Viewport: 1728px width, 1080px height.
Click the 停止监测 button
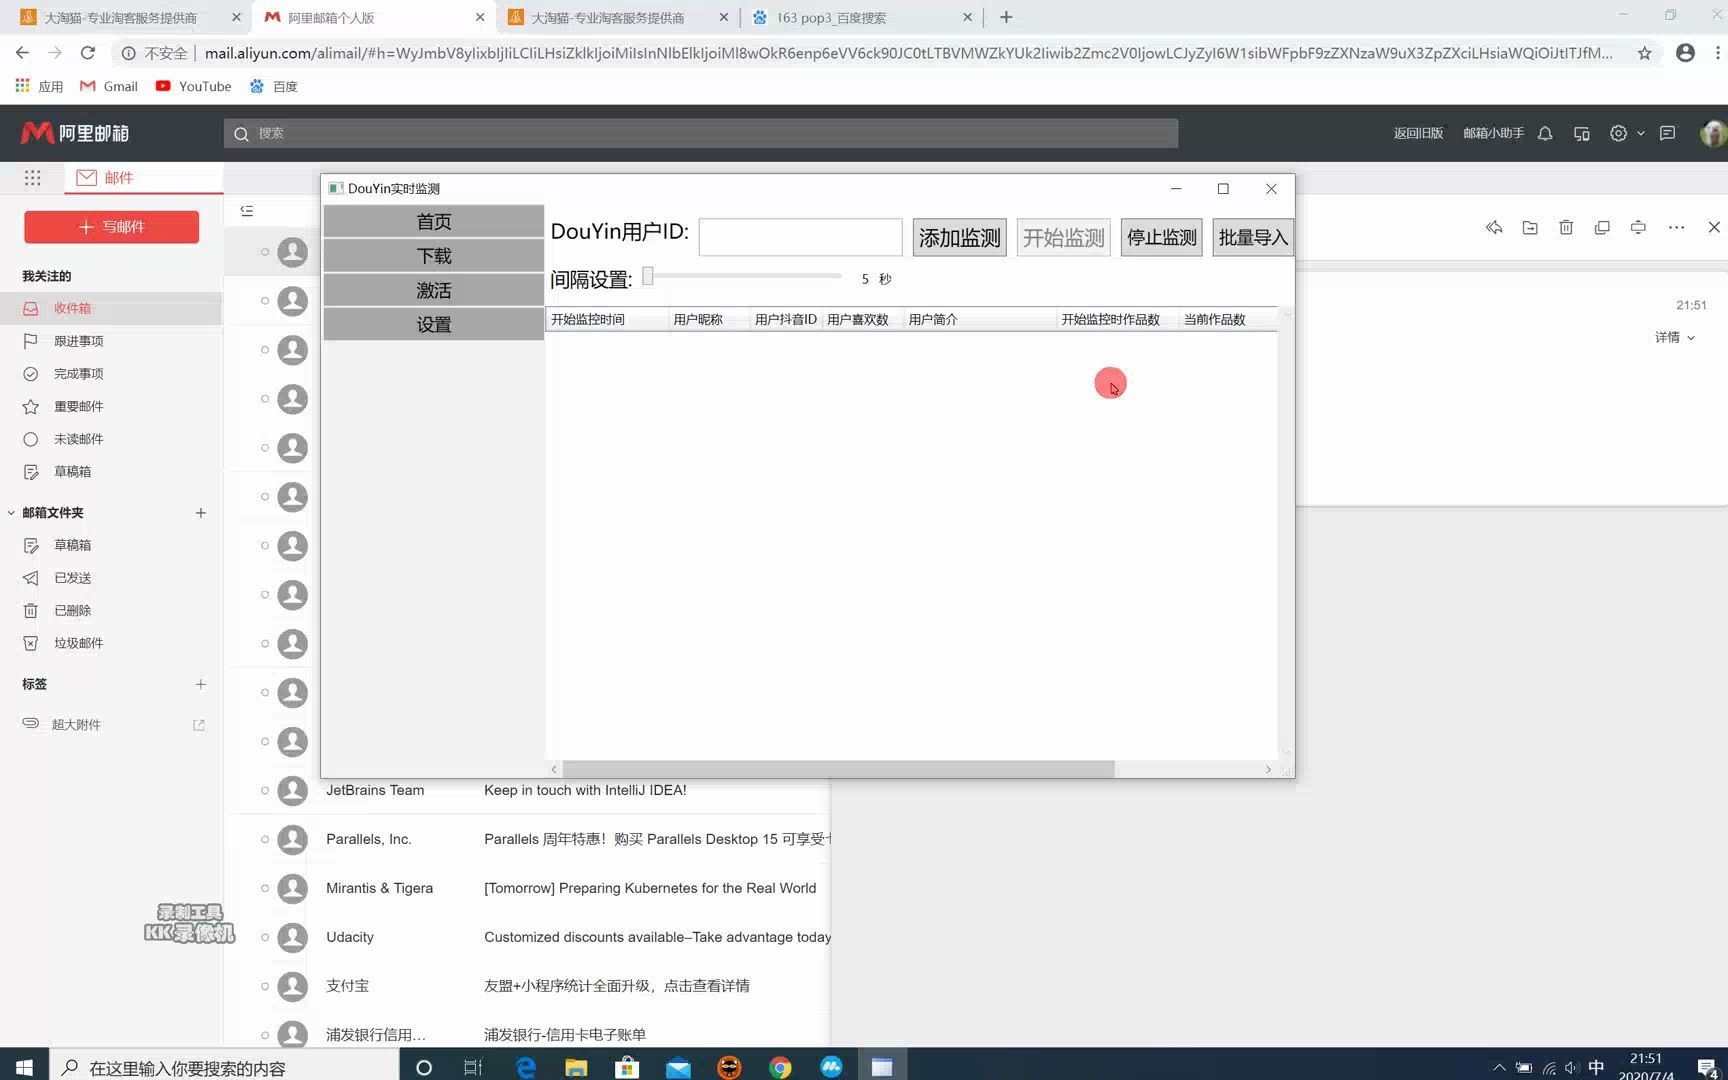pos(1161,237)
